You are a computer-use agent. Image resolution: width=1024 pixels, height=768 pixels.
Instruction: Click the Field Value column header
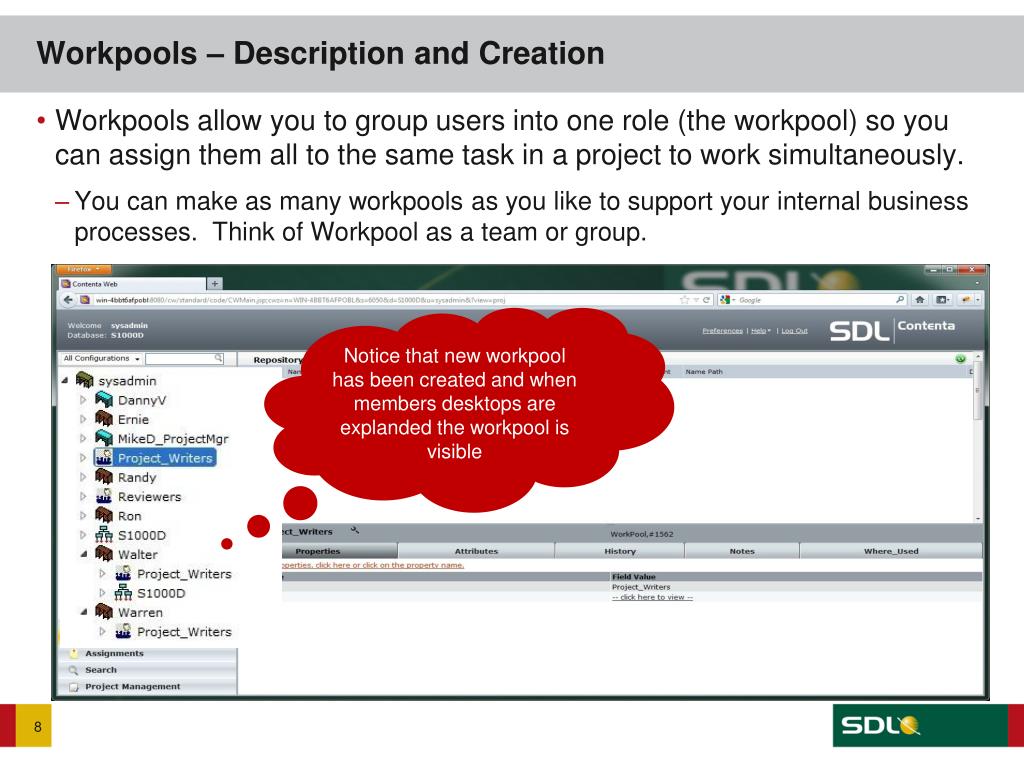633,577
